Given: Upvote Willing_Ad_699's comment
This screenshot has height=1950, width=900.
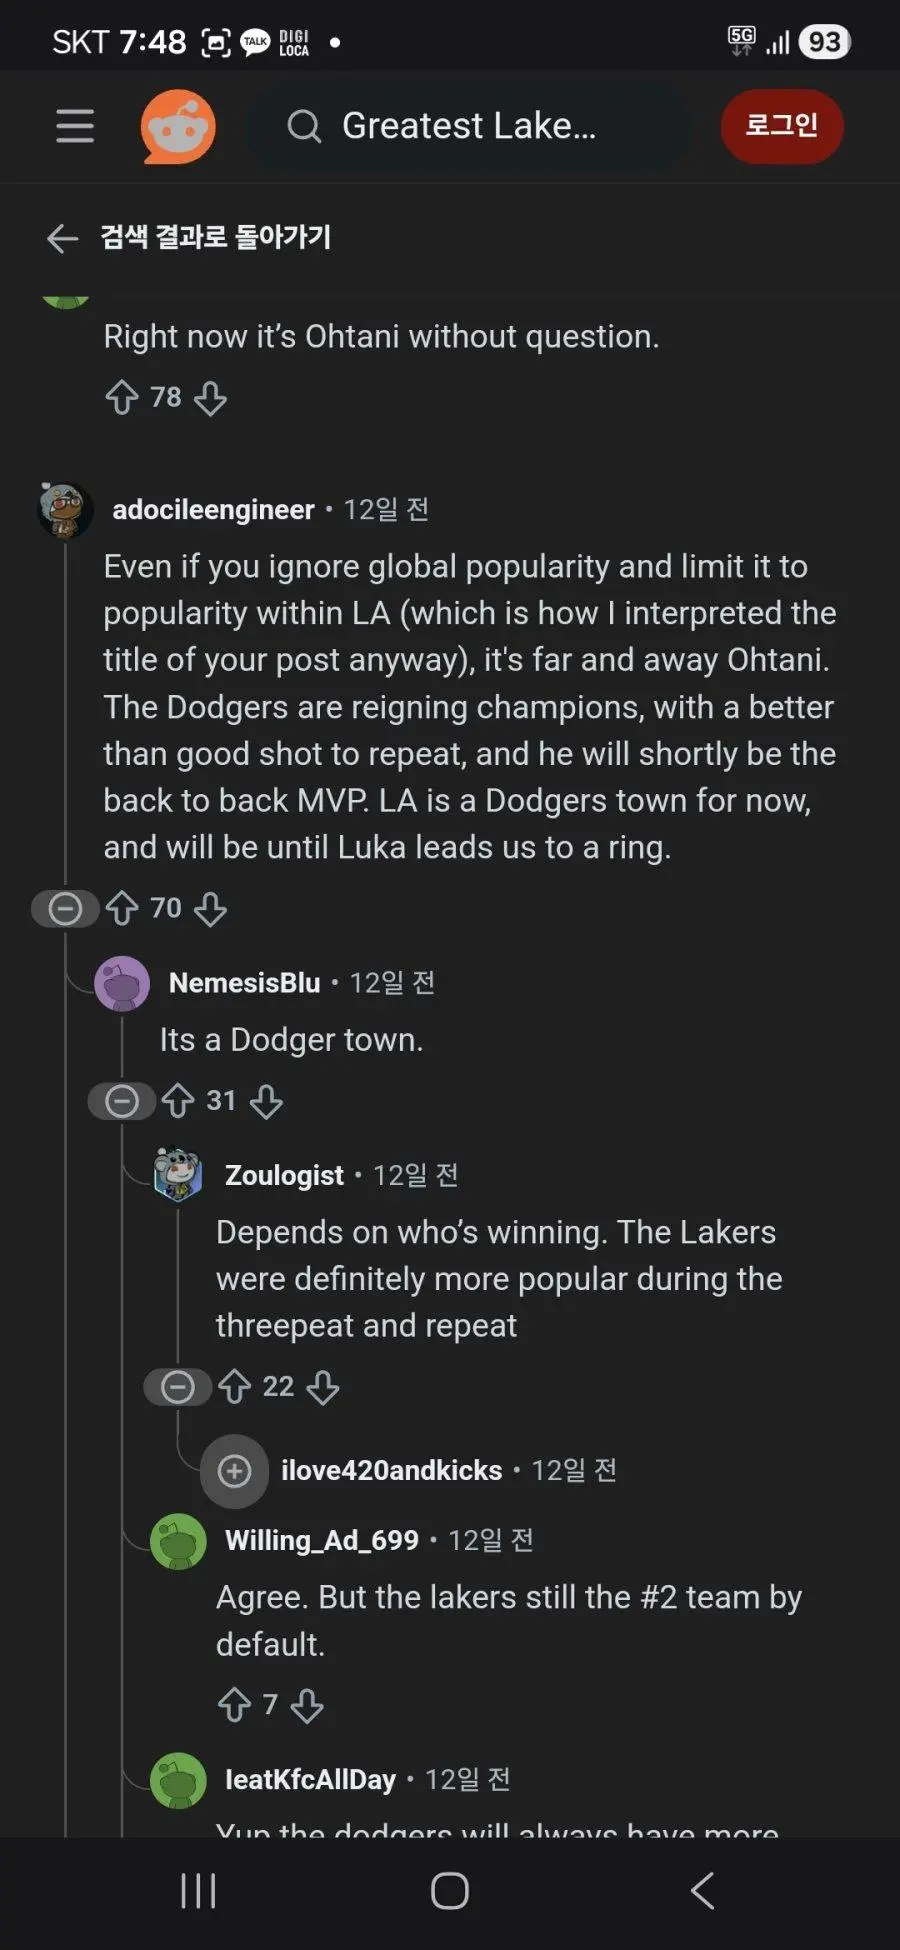Looking at the screenshot, I should click(x=235, y=1705).
